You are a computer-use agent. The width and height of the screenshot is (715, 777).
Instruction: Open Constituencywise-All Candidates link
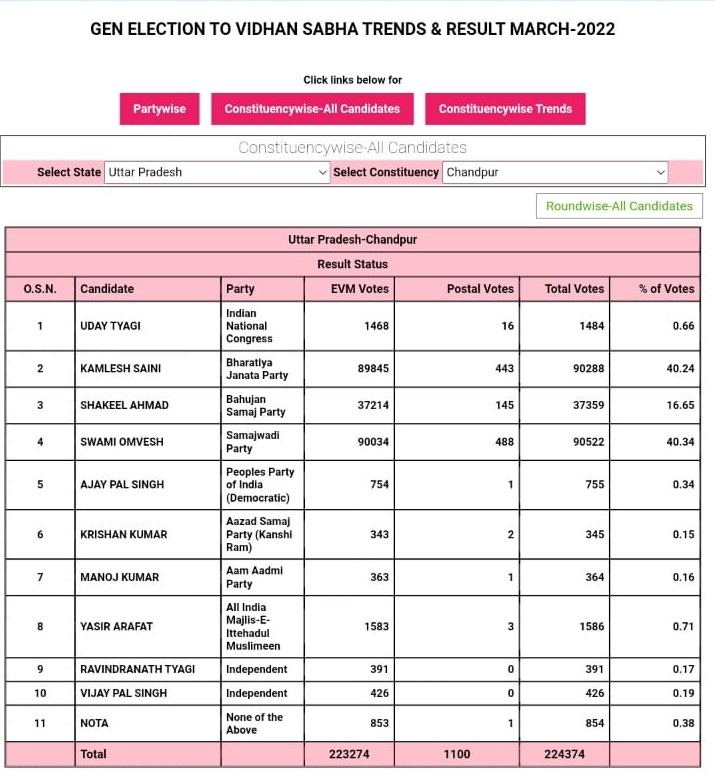click(312, 109)
